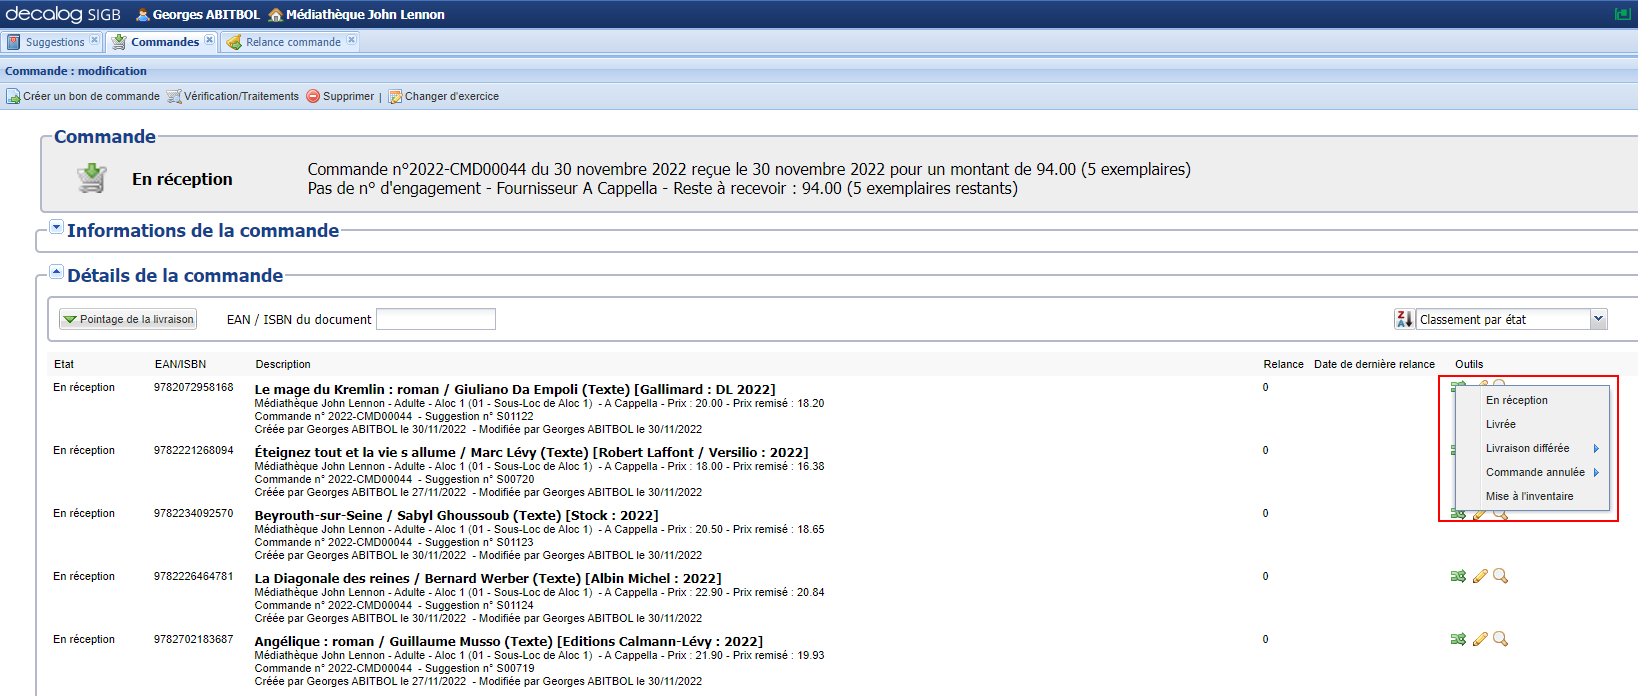Click the pencil edit icon for Angélique row

(1480, 639)
